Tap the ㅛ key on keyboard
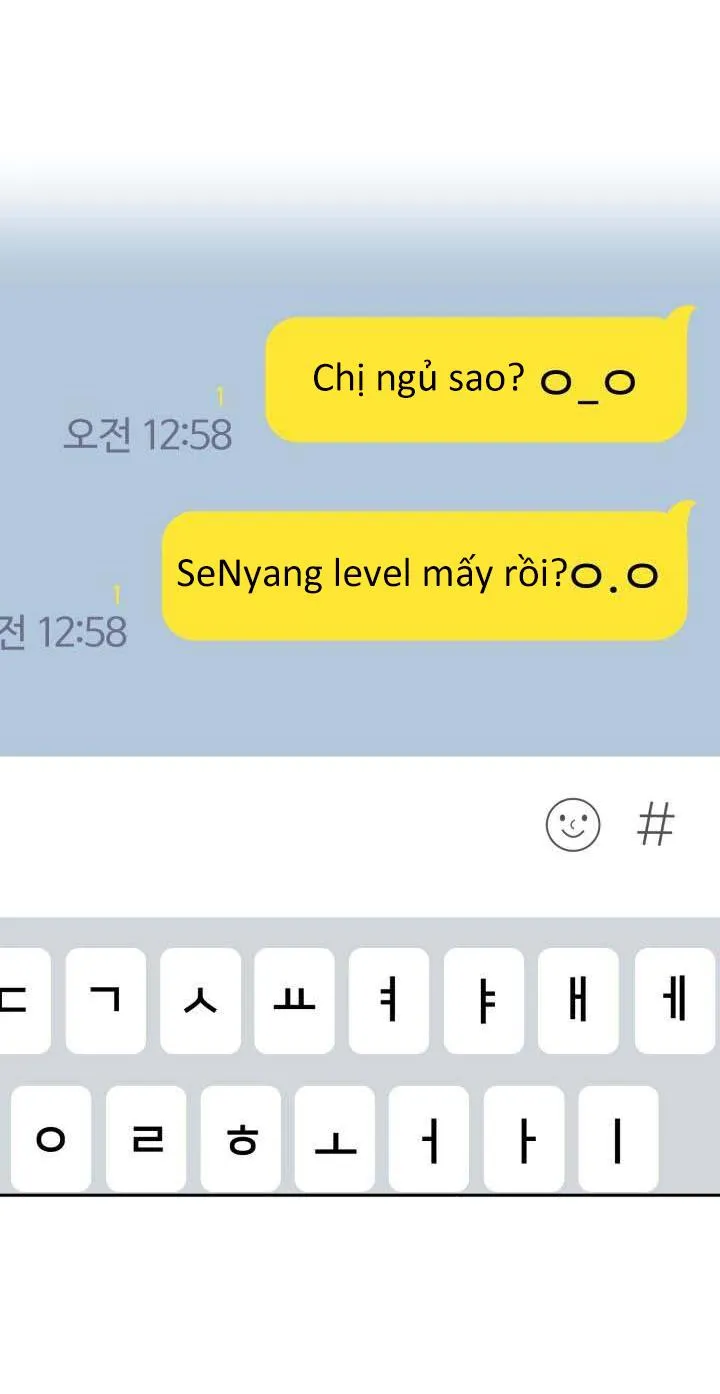The width and height of the screenshot is (720, 1394). point(295,1001)
